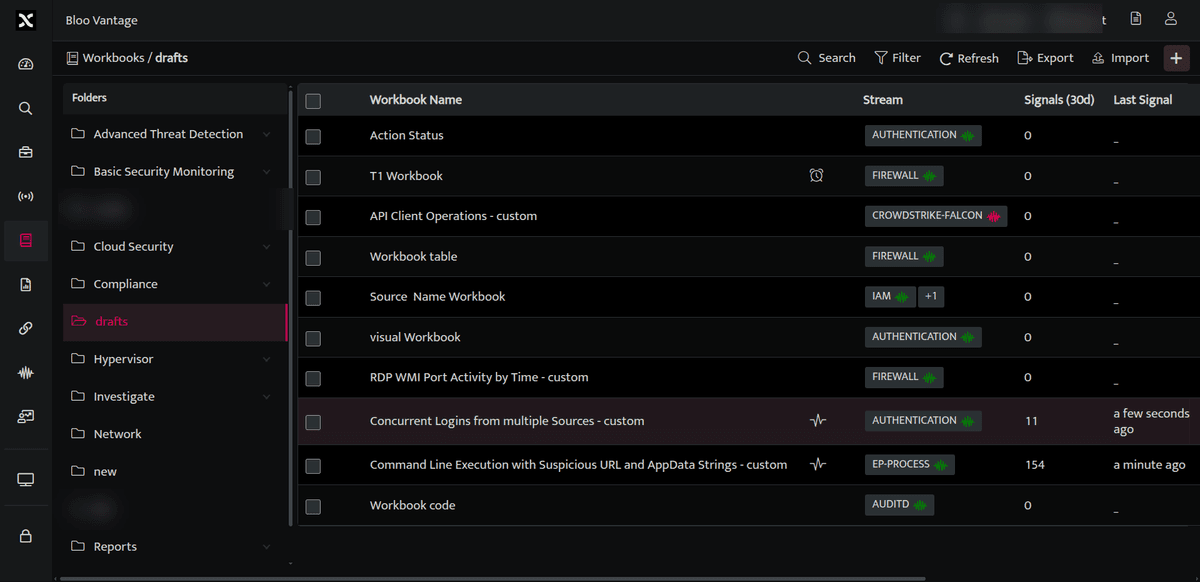Open the dashboard gauge icon in sidebar

pos(26,64)
